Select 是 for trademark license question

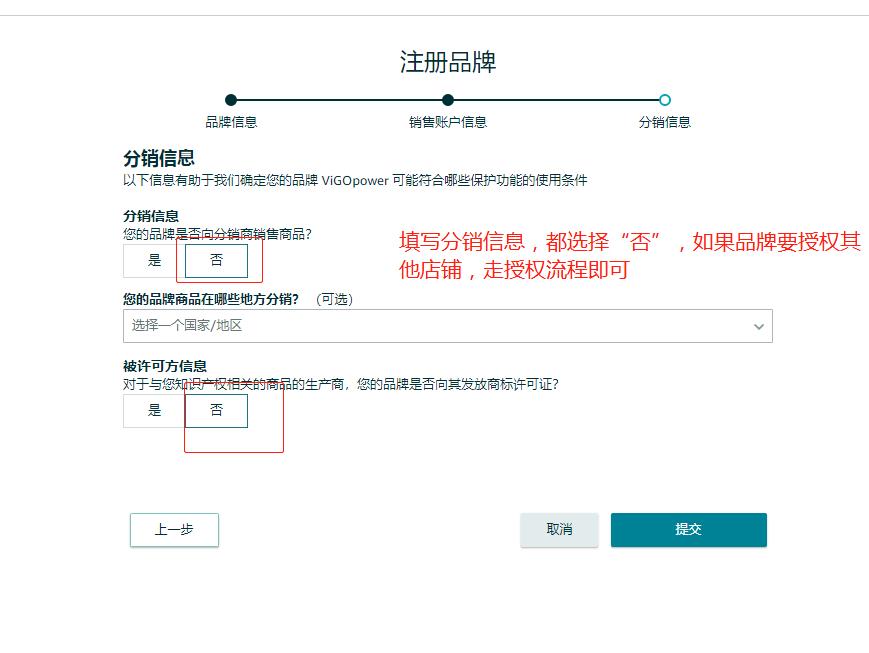(154, 411)
